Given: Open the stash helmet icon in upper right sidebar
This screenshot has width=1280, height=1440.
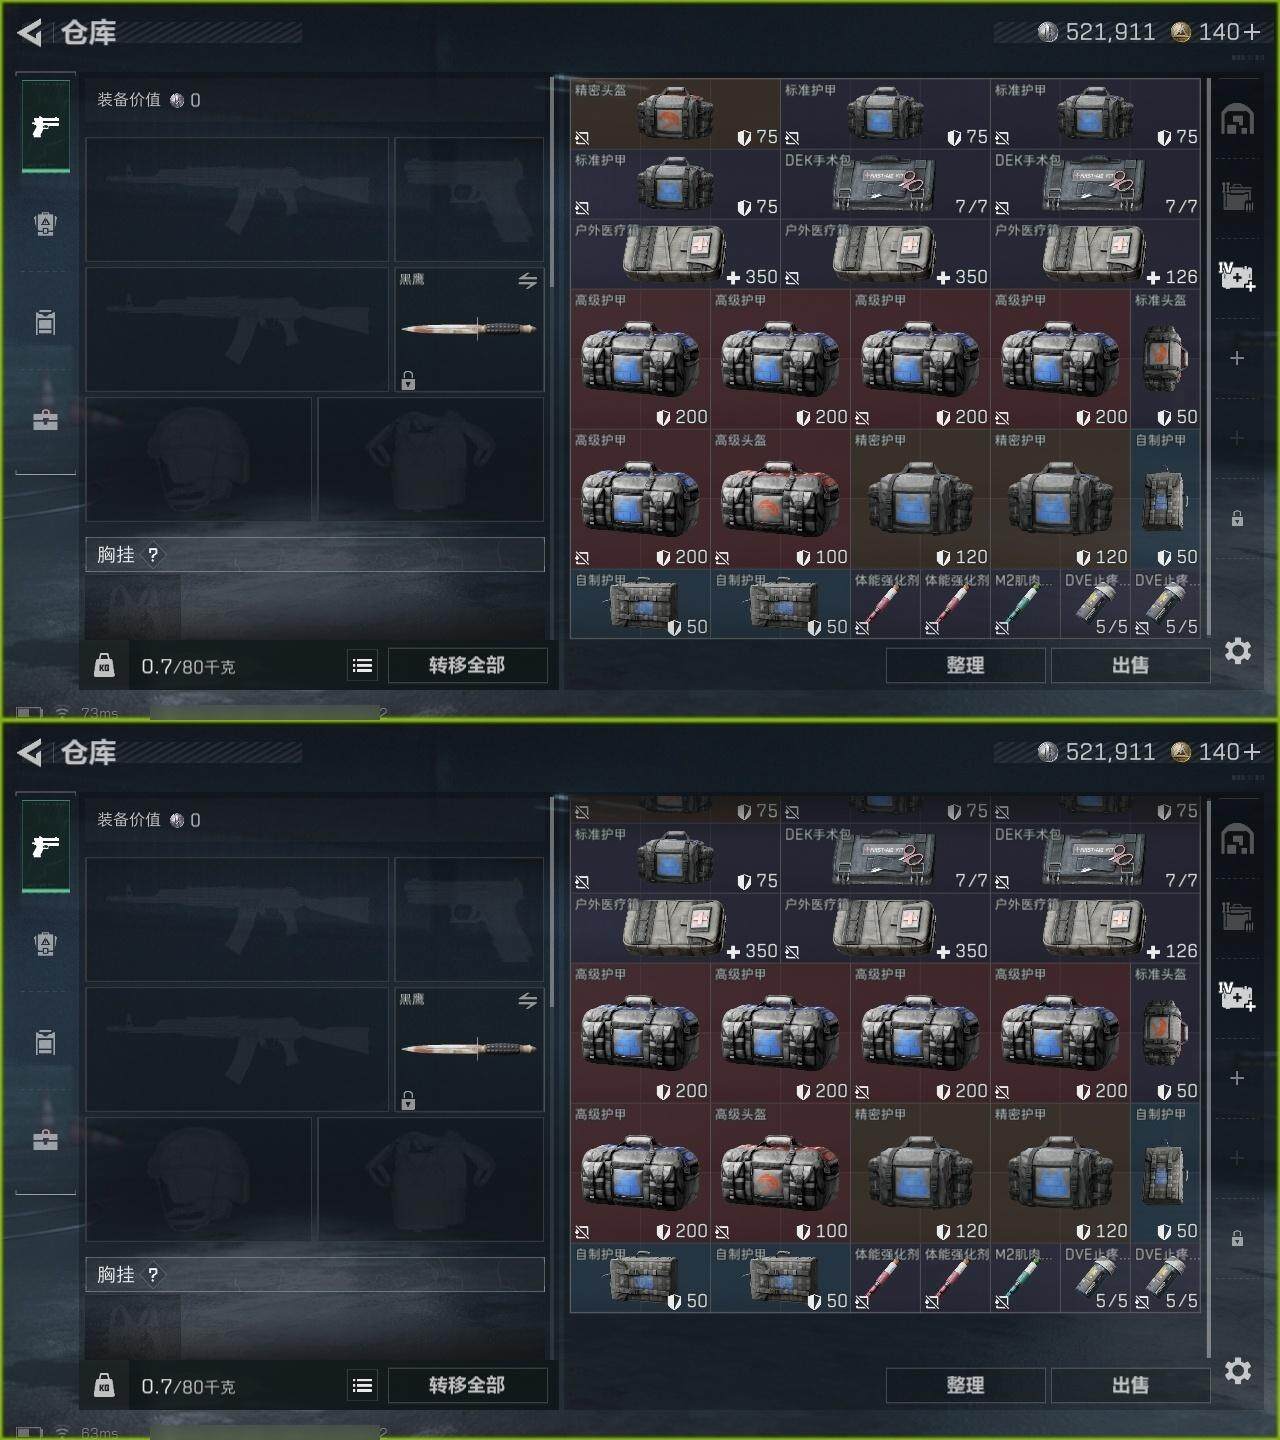Looking at the screenshot, I should click(1237, 120).
